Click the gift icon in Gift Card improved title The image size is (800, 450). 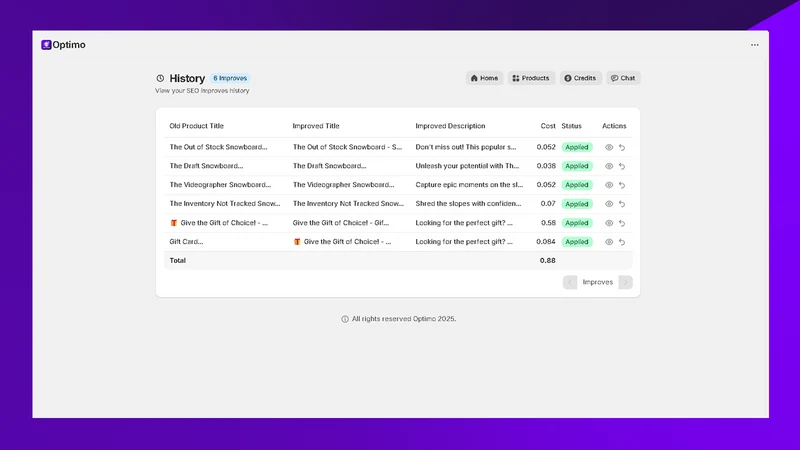point(297,242)
